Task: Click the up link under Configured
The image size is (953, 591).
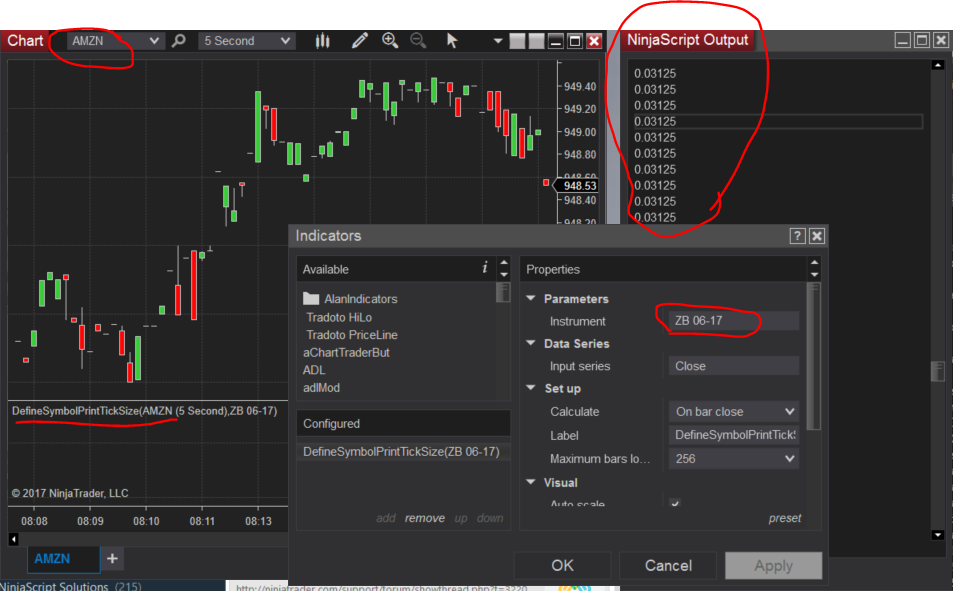Action: [x=461, y=518]
